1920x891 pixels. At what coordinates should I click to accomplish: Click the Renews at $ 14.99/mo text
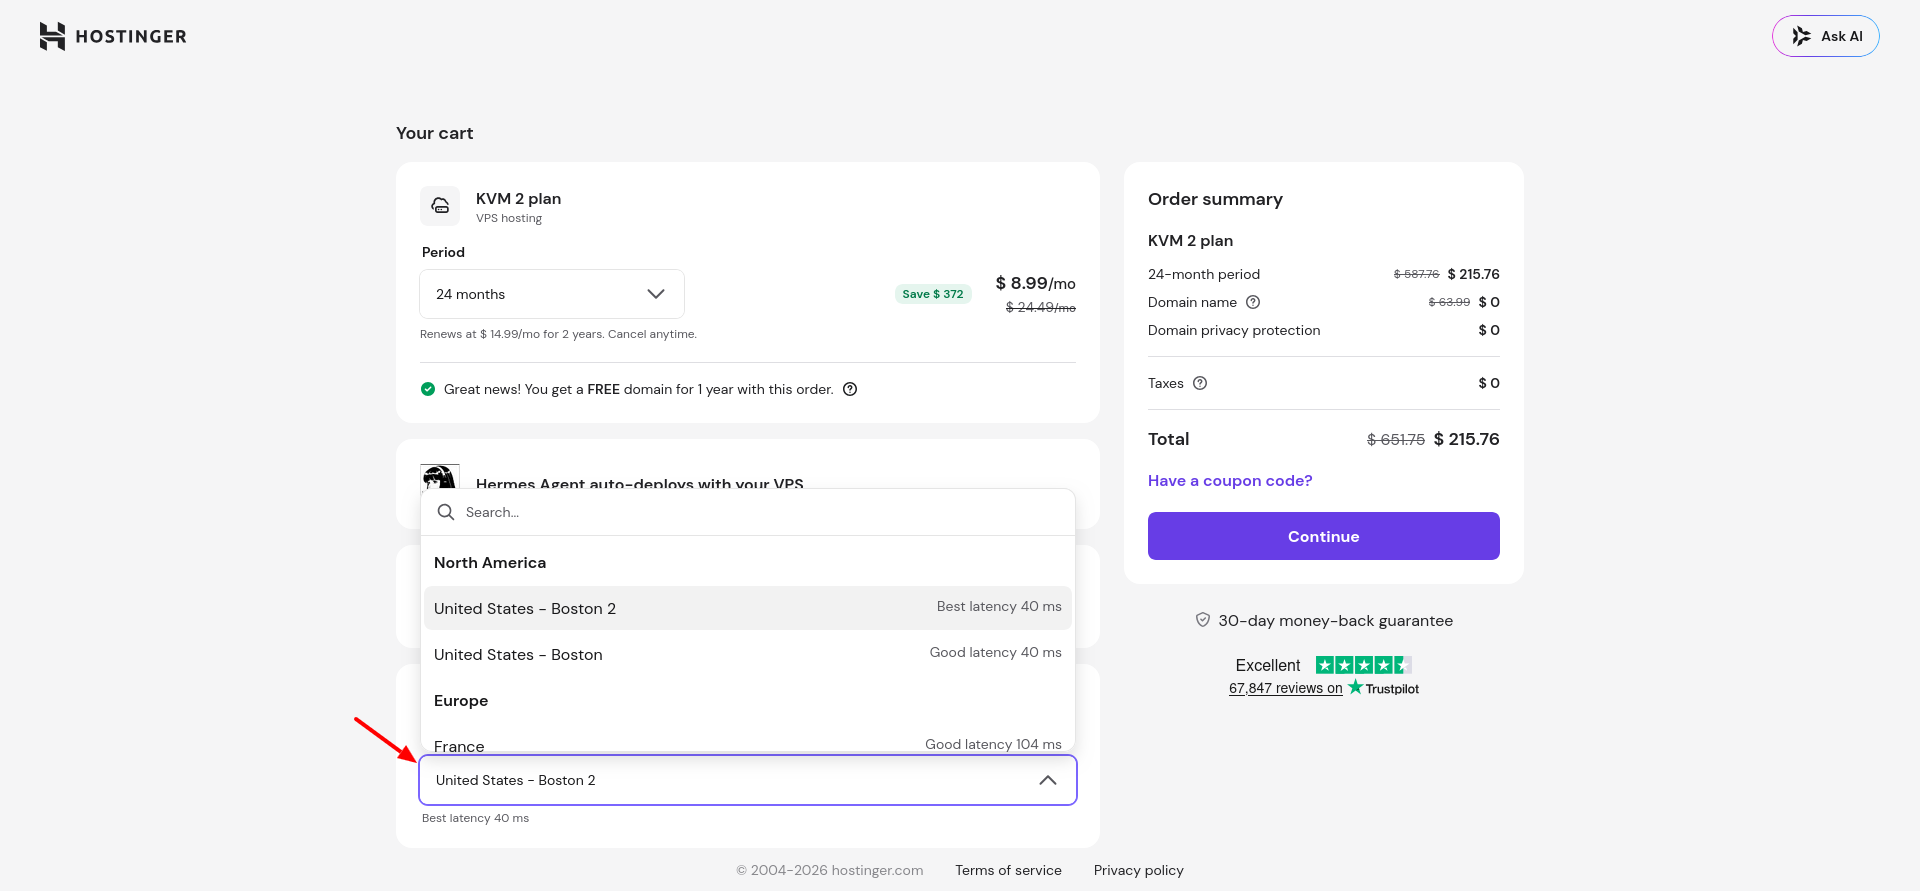point(558,334)
